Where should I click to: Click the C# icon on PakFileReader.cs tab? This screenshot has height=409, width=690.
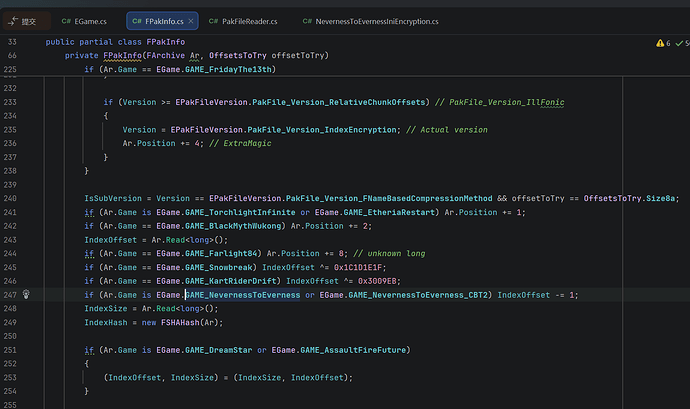(213, 21)
